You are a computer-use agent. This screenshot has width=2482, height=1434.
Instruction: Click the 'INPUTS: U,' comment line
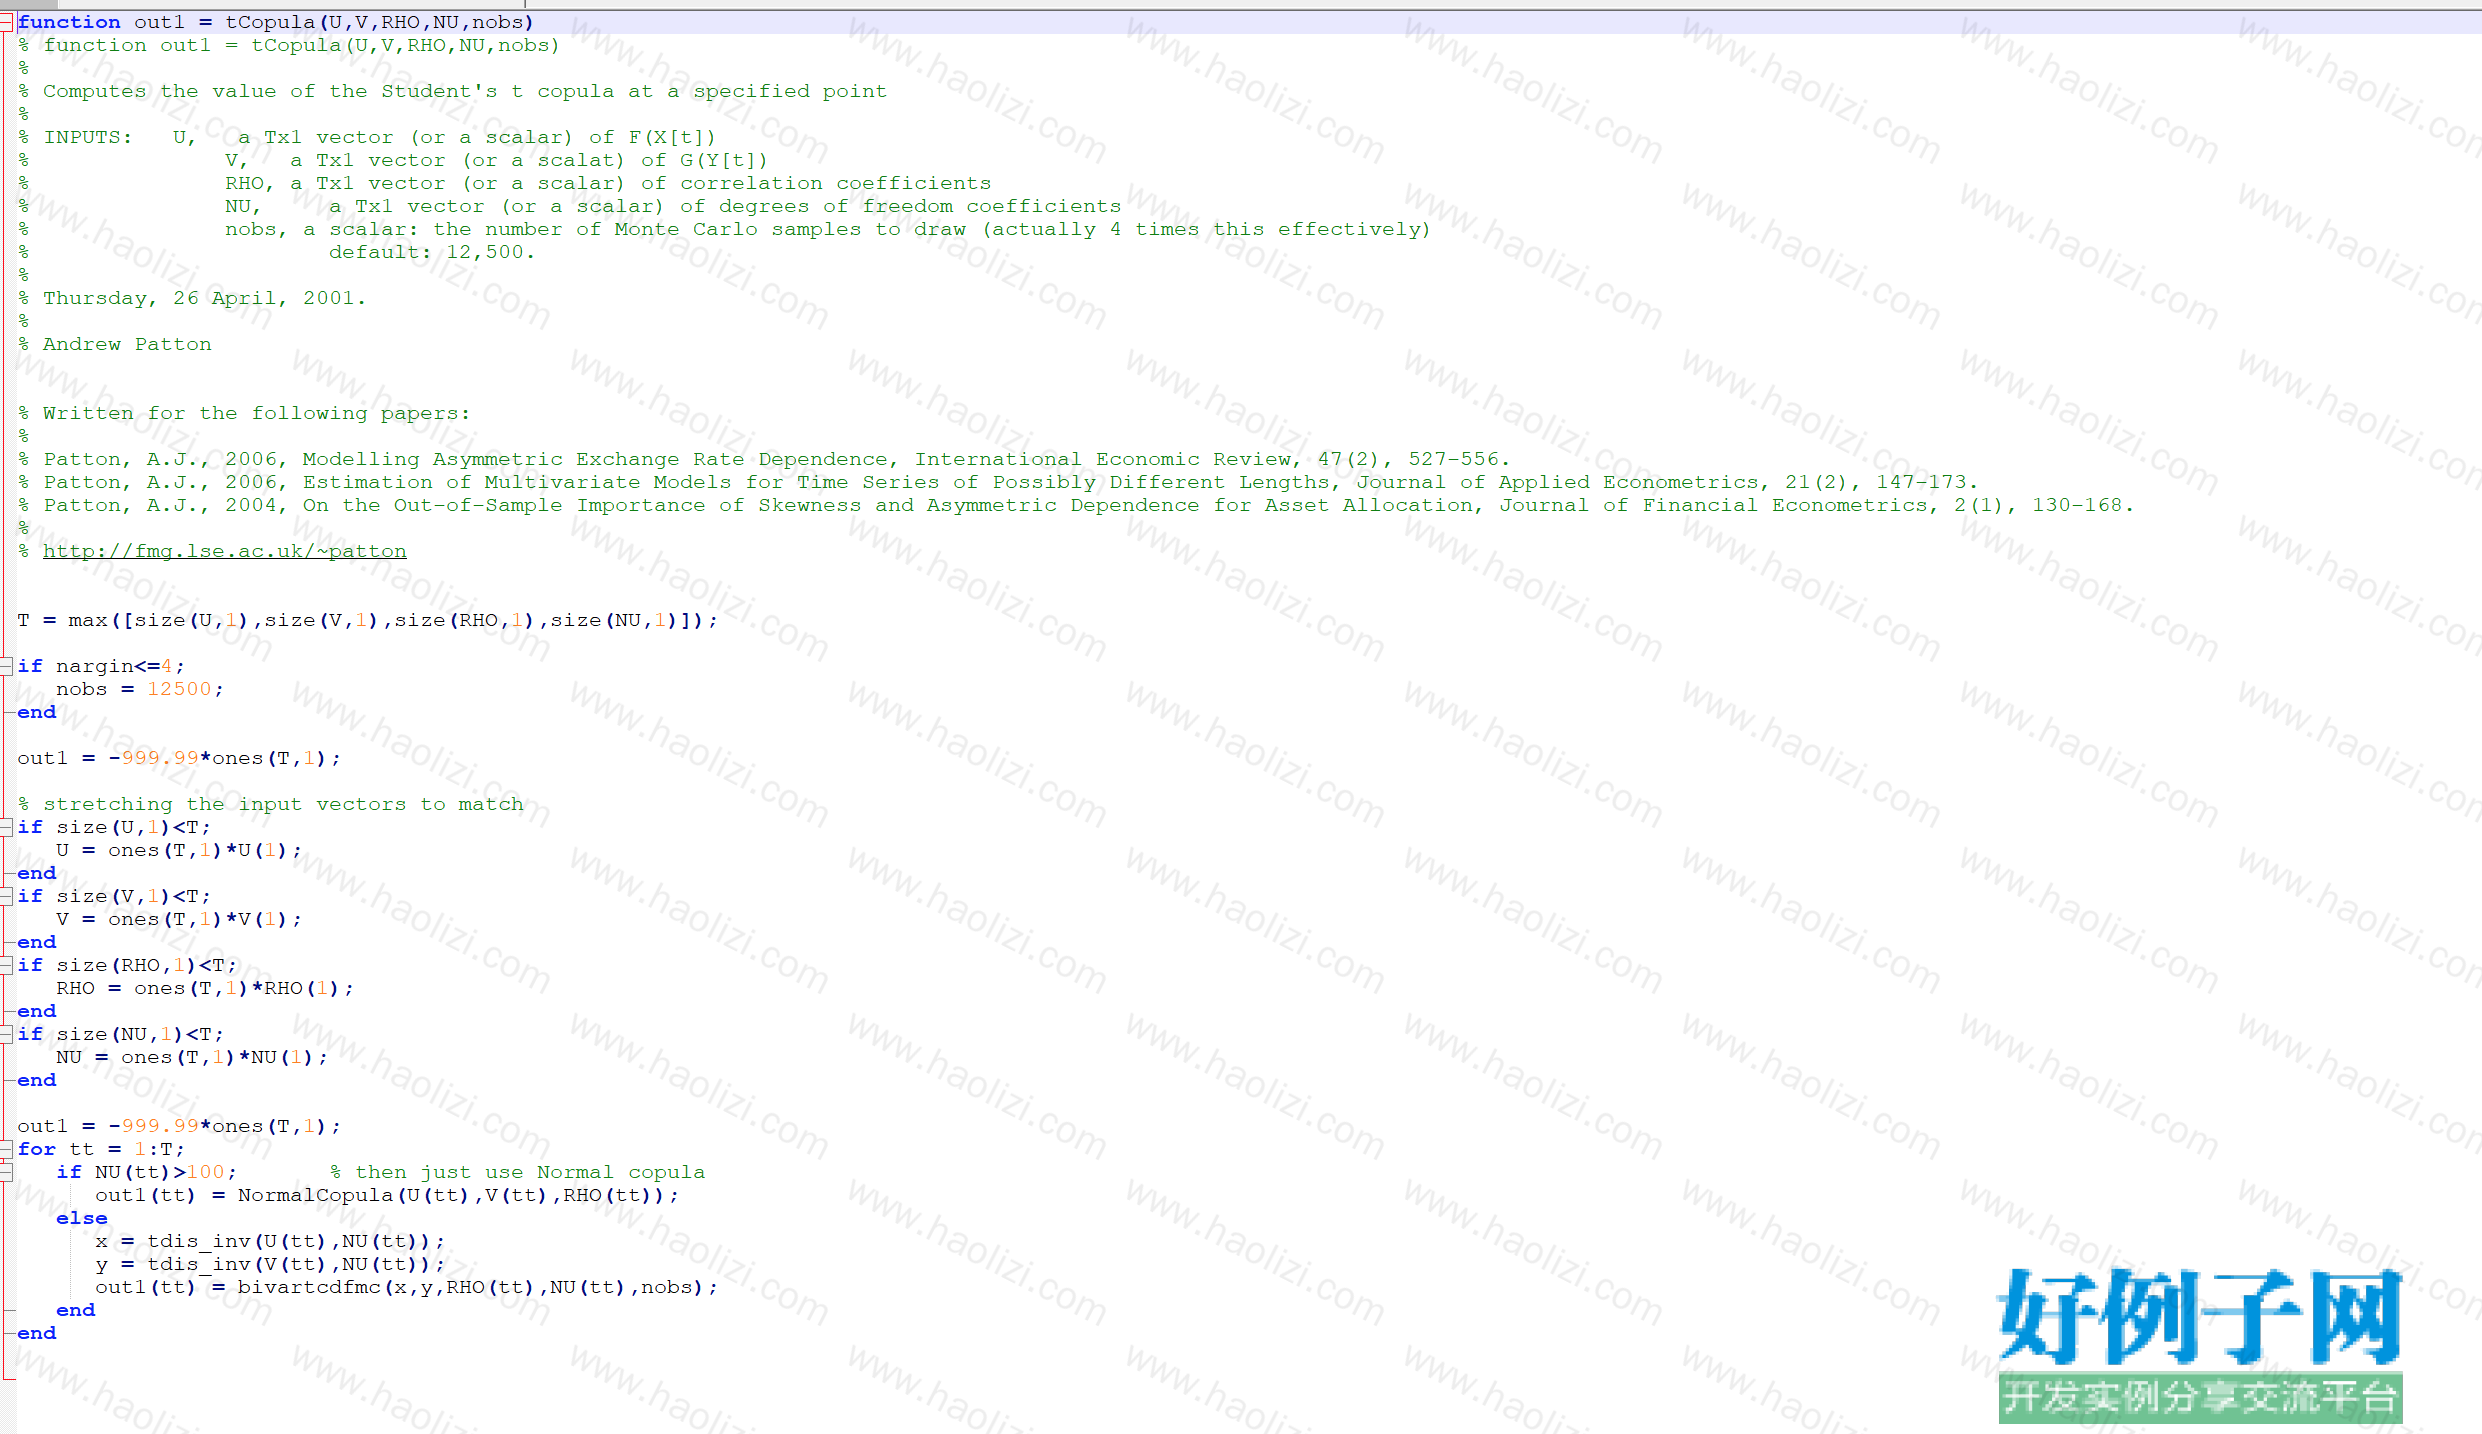367,137
